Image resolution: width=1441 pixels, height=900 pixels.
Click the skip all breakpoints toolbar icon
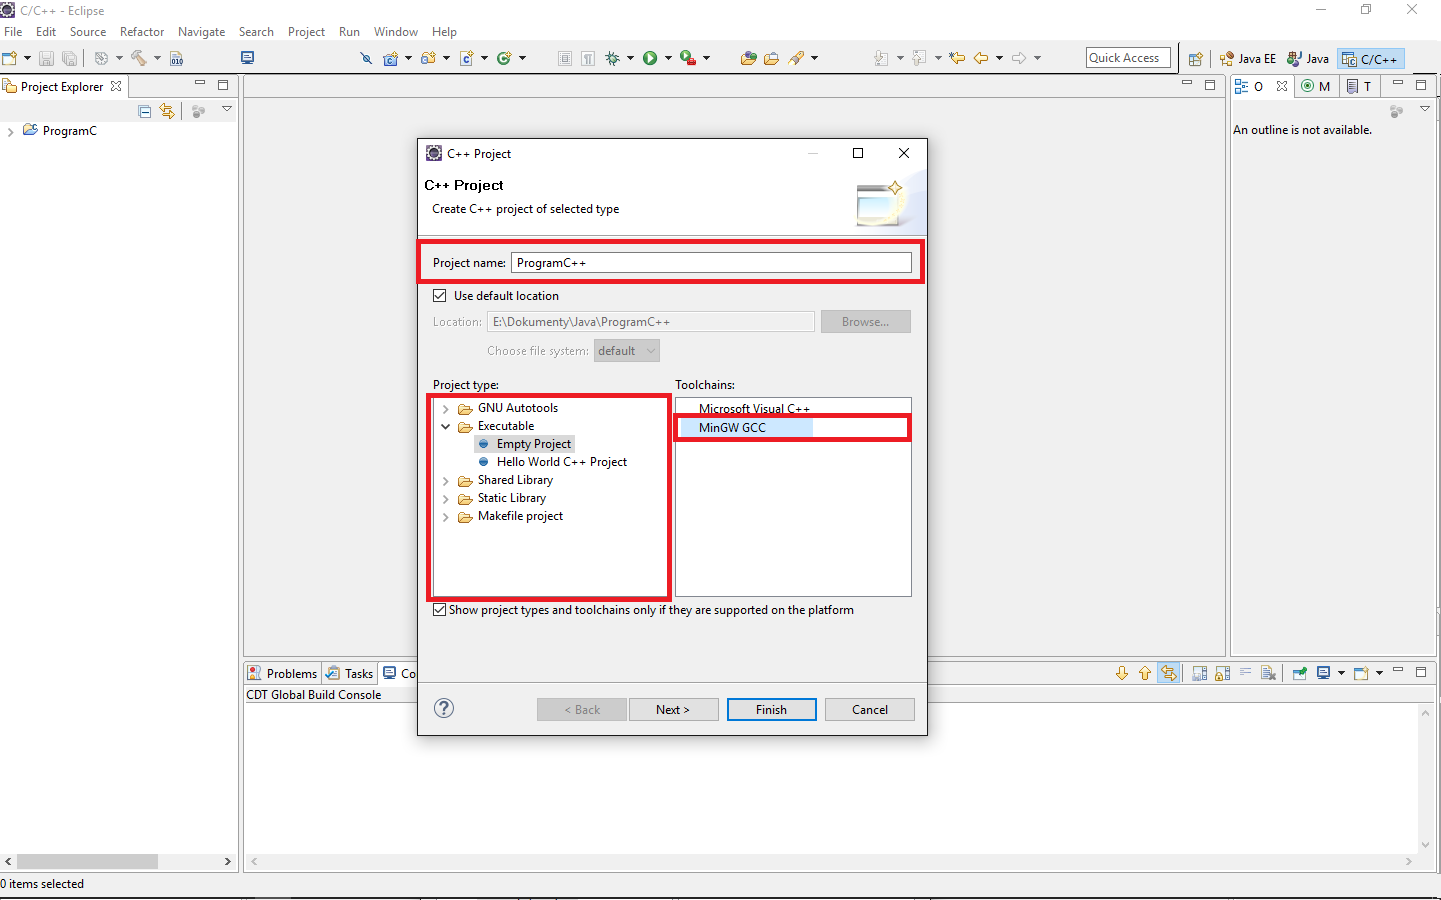click(366, 58)
